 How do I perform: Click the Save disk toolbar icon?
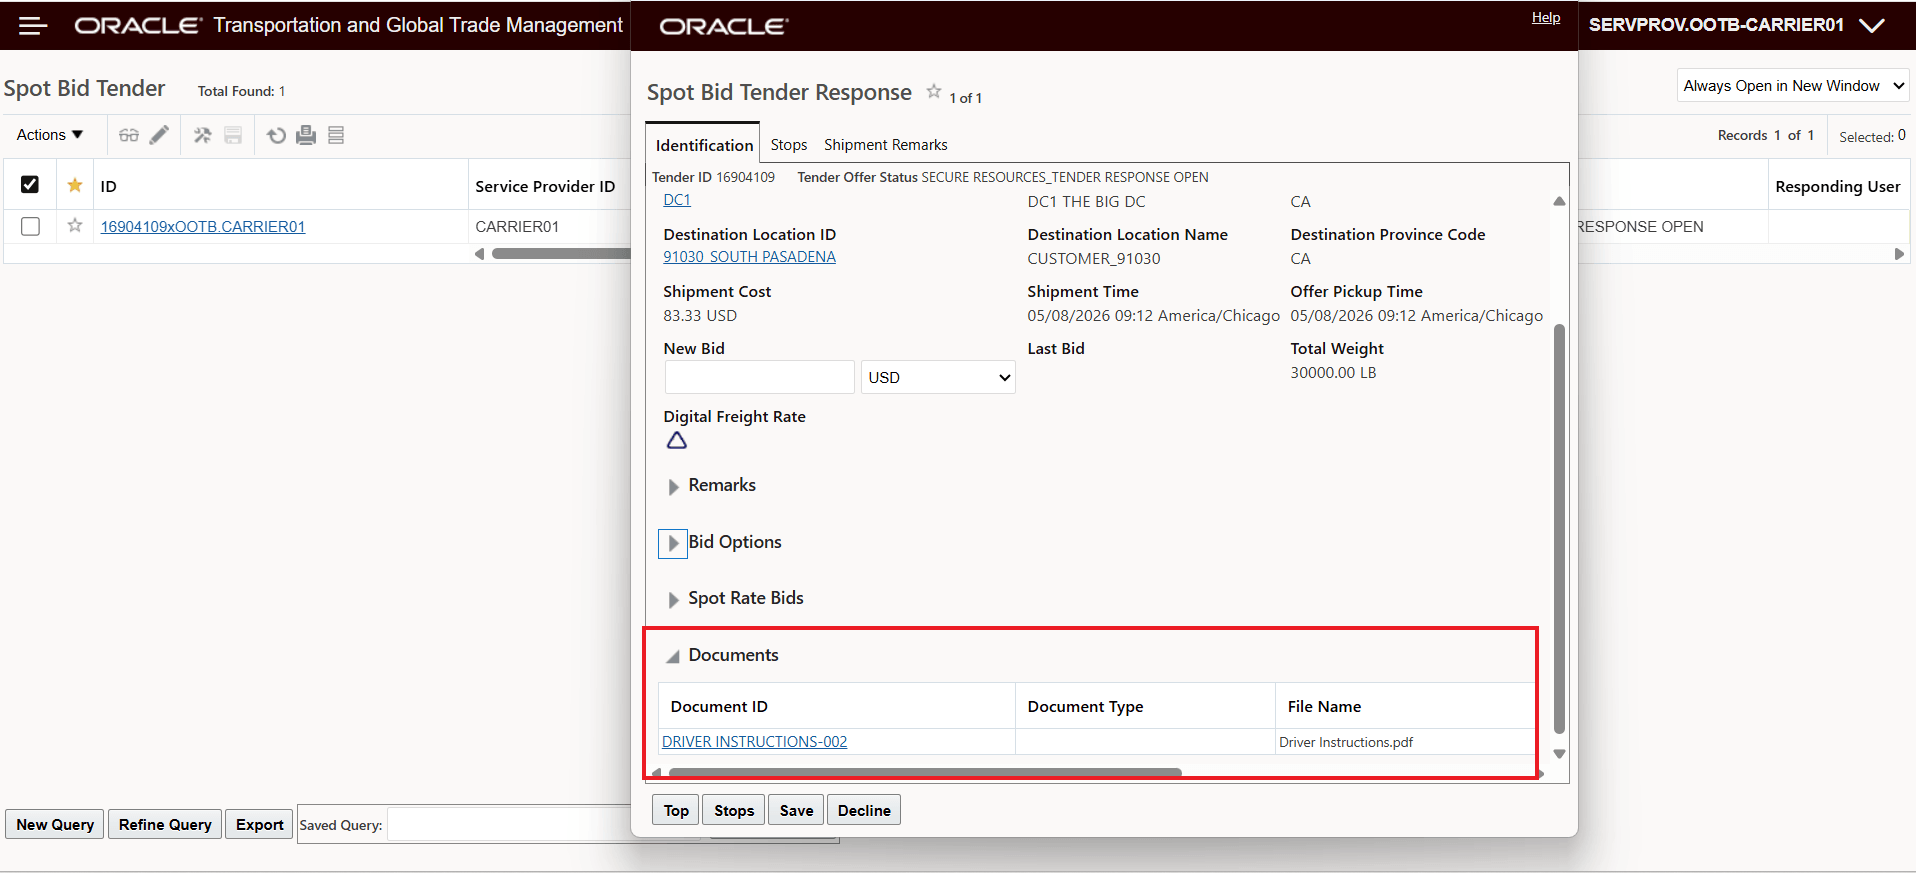(233, 135)
